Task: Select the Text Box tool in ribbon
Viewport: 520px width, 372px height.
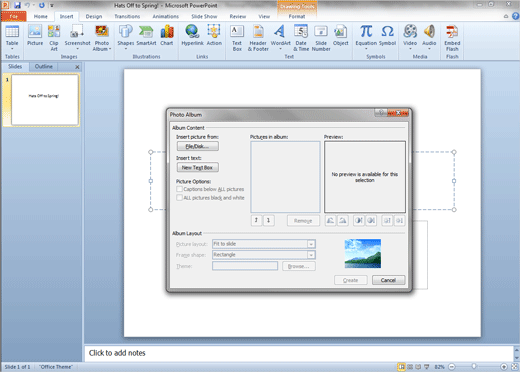Action: [x=237, y=32]
